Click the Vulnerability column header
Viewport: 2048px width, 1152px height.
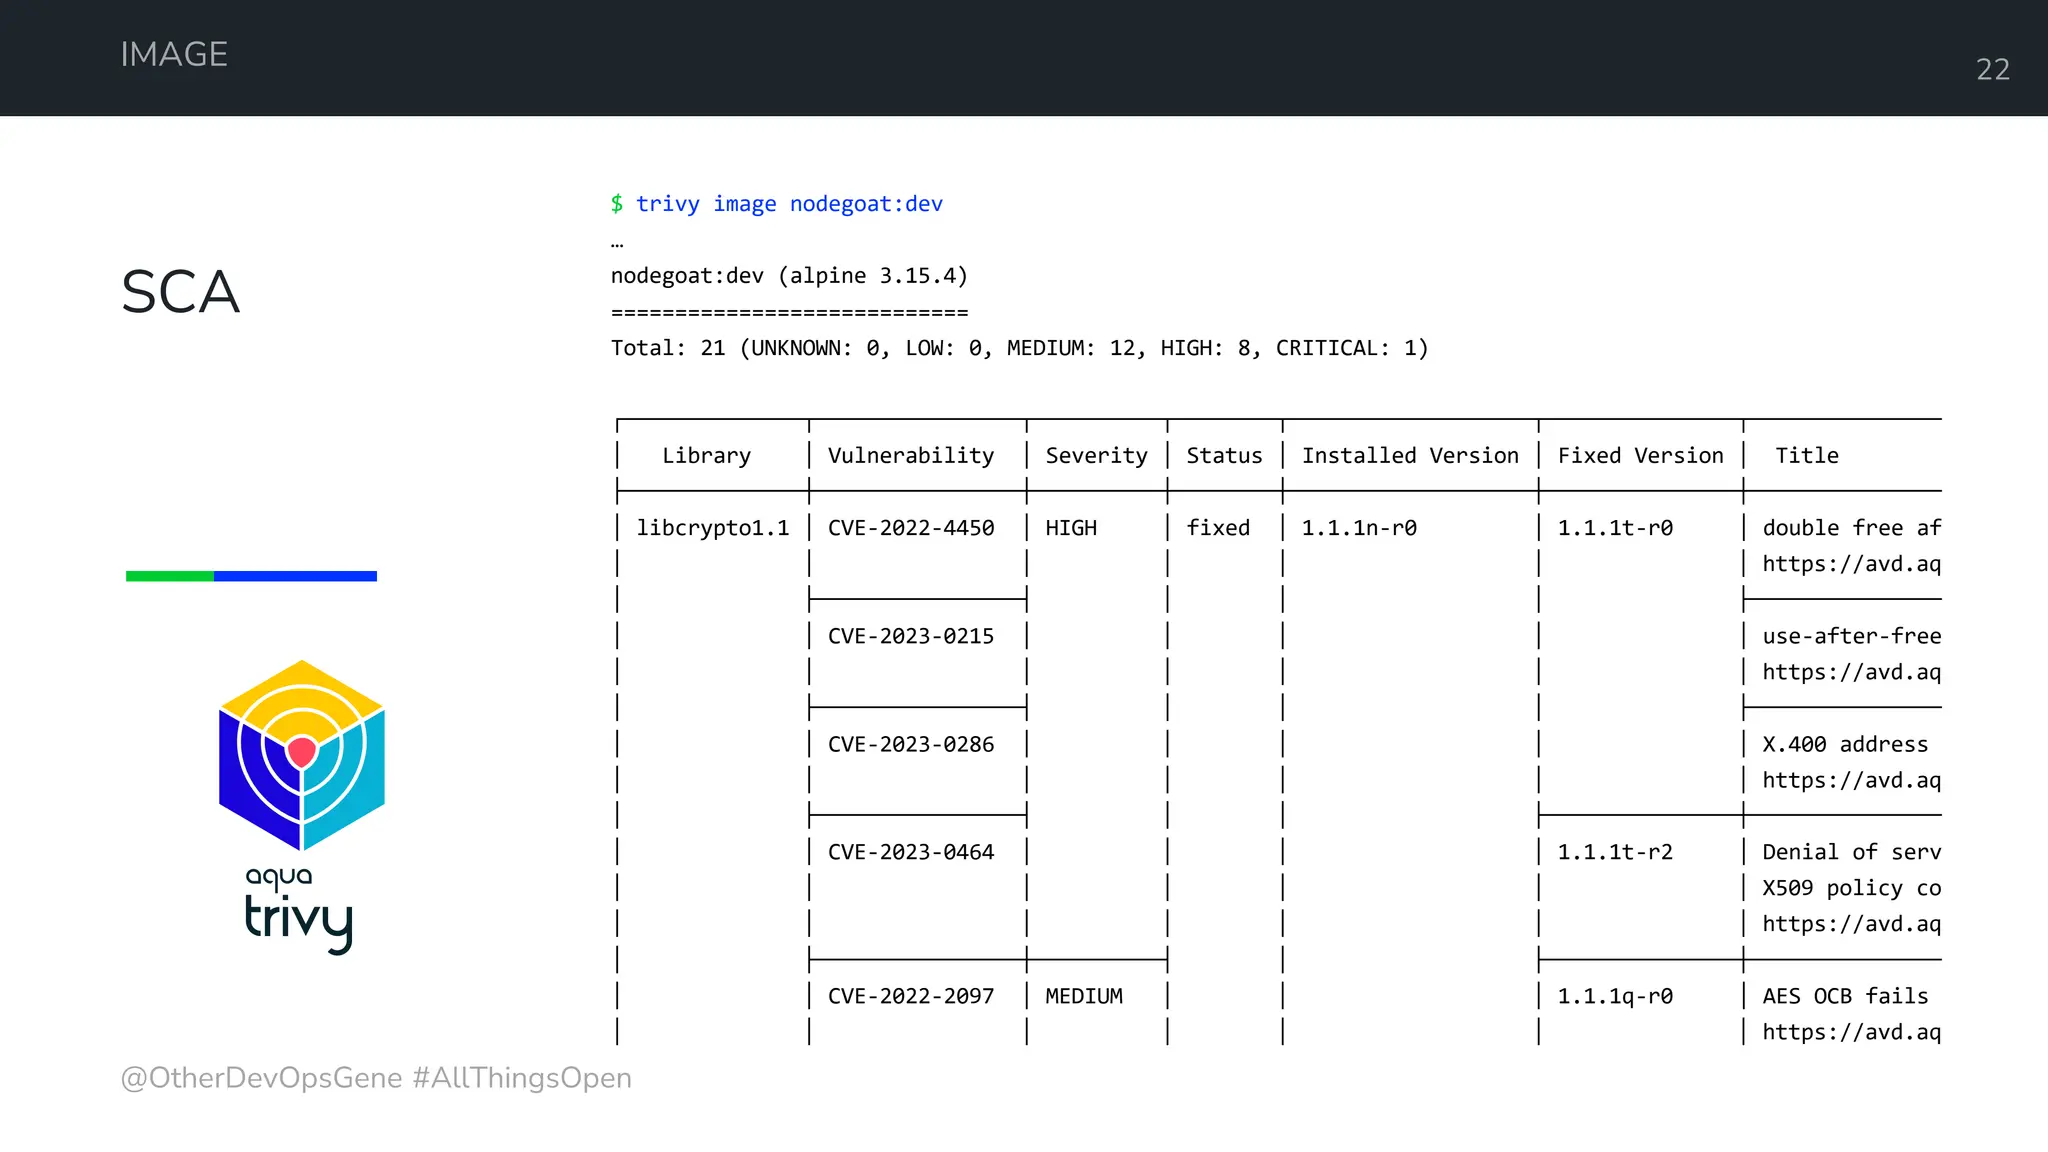coord(910,456)
